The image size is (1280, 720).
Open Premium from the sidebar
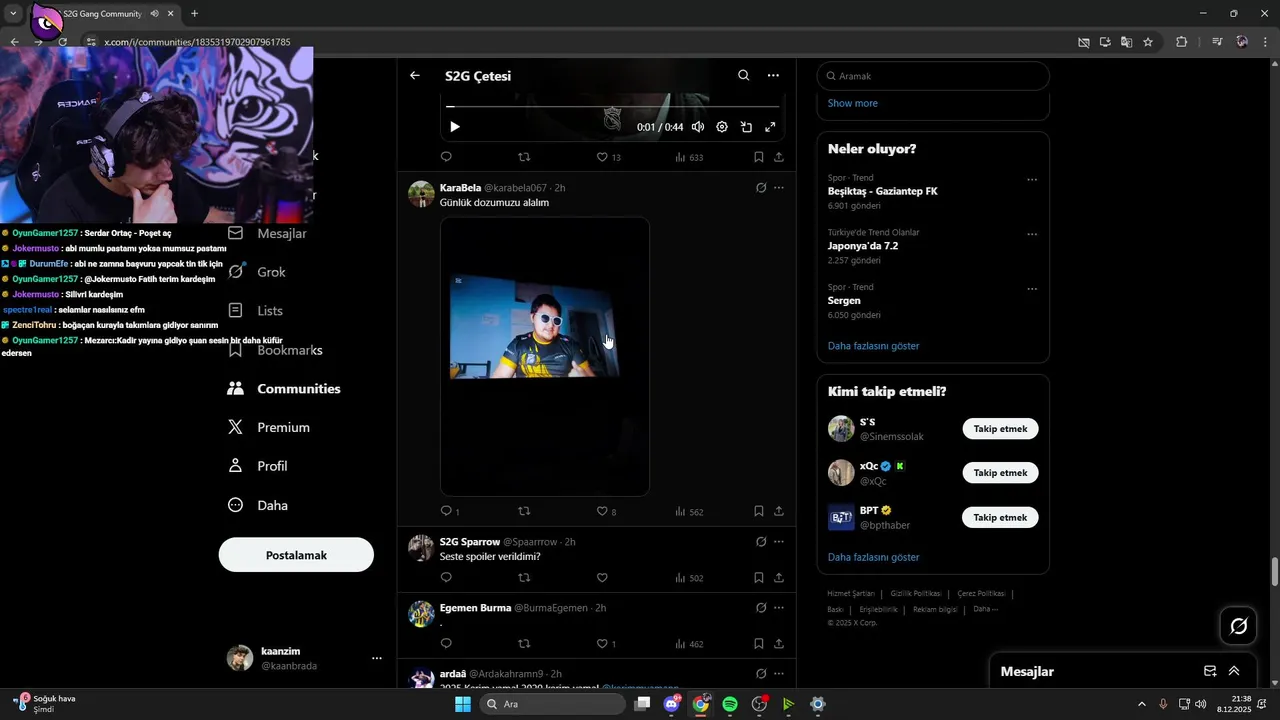pyautogui.click(x=268, y=427)
